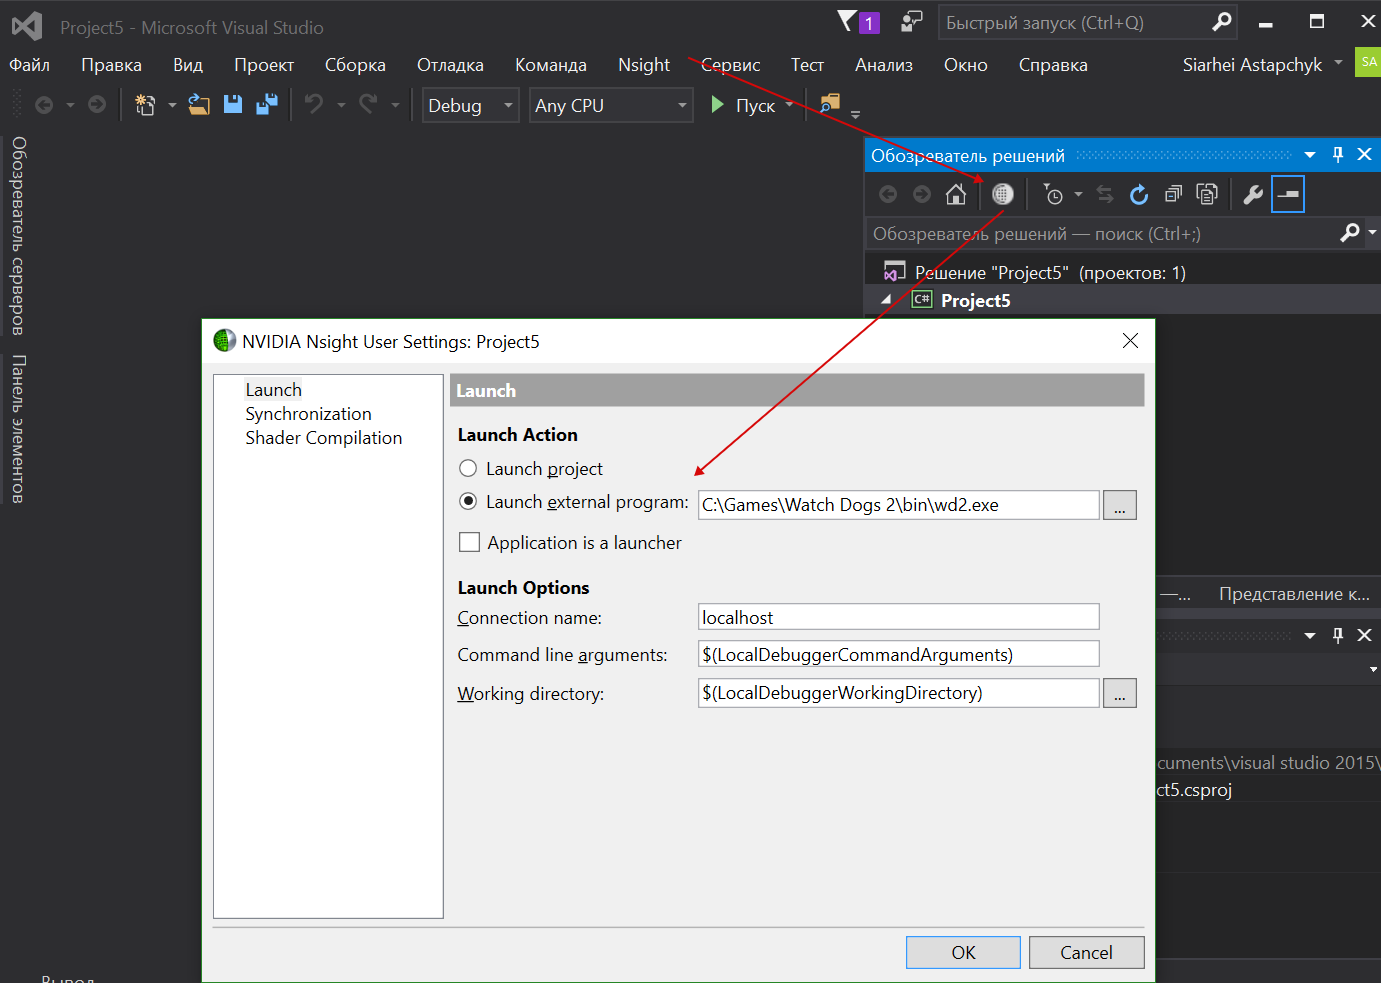Viewport: 1381px width, 983px height.
Task: Open the Undo history dropdown arrow
Action: pyautogui.click(x=341, y=105)
